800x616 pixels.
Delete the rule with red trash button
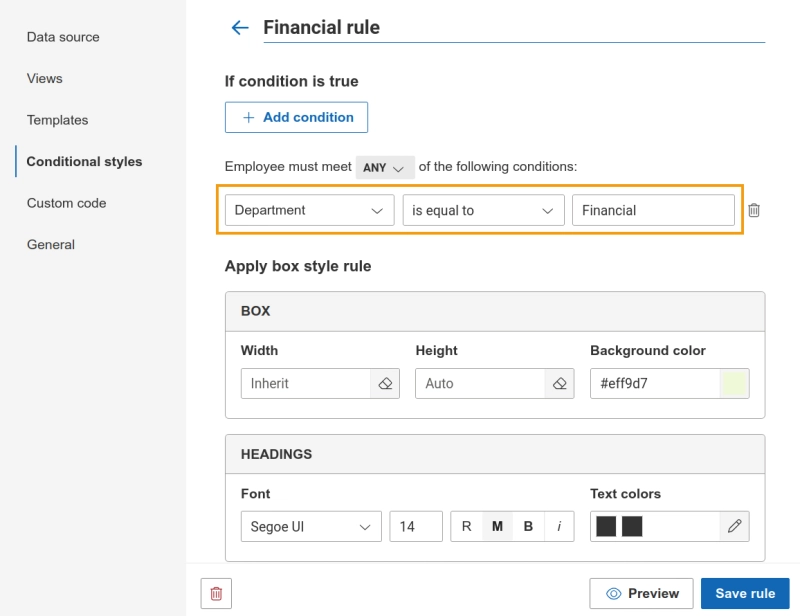[x=216, y=594]
